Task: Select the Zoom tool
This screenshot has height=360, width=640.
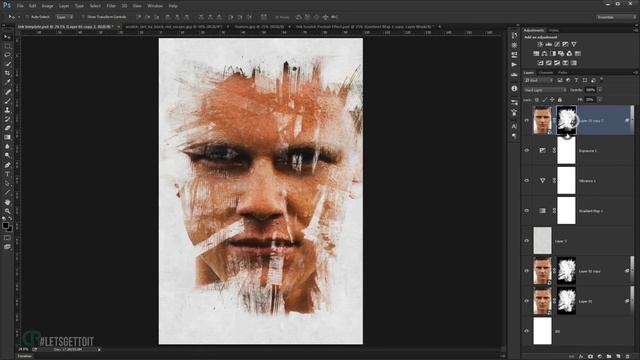Action: pyautogui.click(x=7, y=211)
